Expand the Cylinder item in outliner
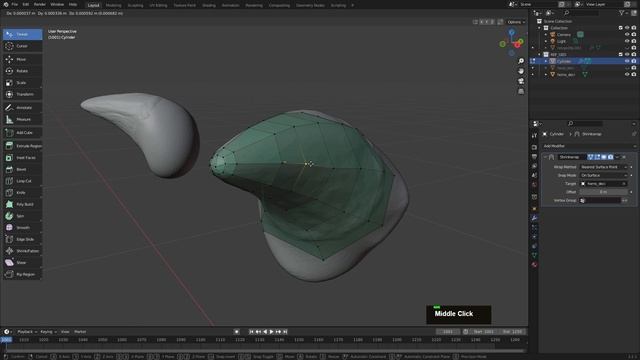 coord(546,61)
